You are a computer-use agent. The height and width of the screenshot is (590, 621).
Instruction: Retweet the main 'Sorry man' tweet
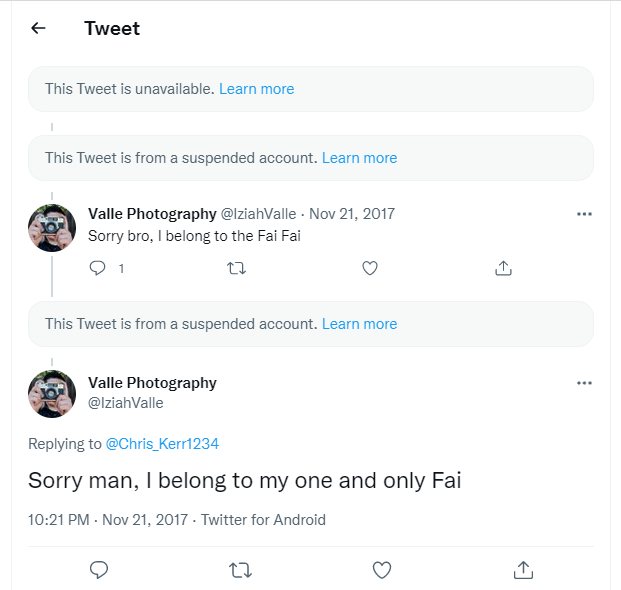click(x=240, y=570)
